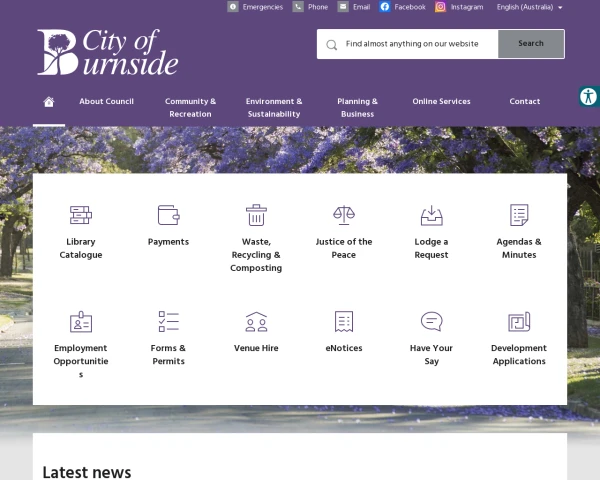Click the Lodge a Request inbox icon
The height and width of the screenshot is (480, 600).
431,215
